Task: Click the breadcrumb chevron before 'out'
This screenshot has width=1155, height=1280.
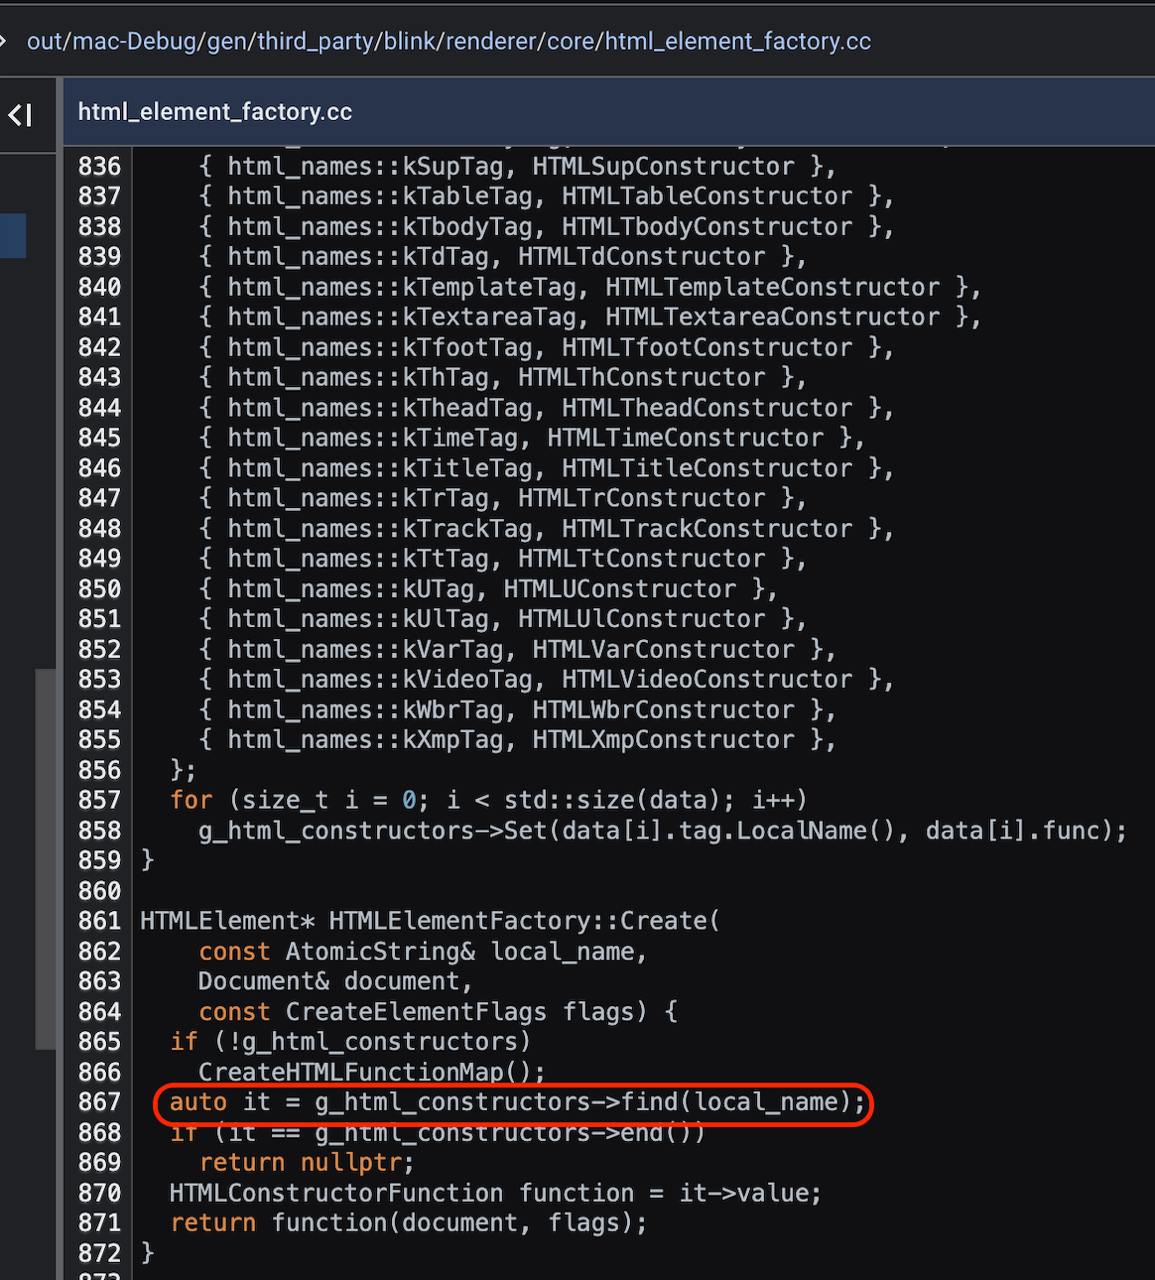Action: 4,41
